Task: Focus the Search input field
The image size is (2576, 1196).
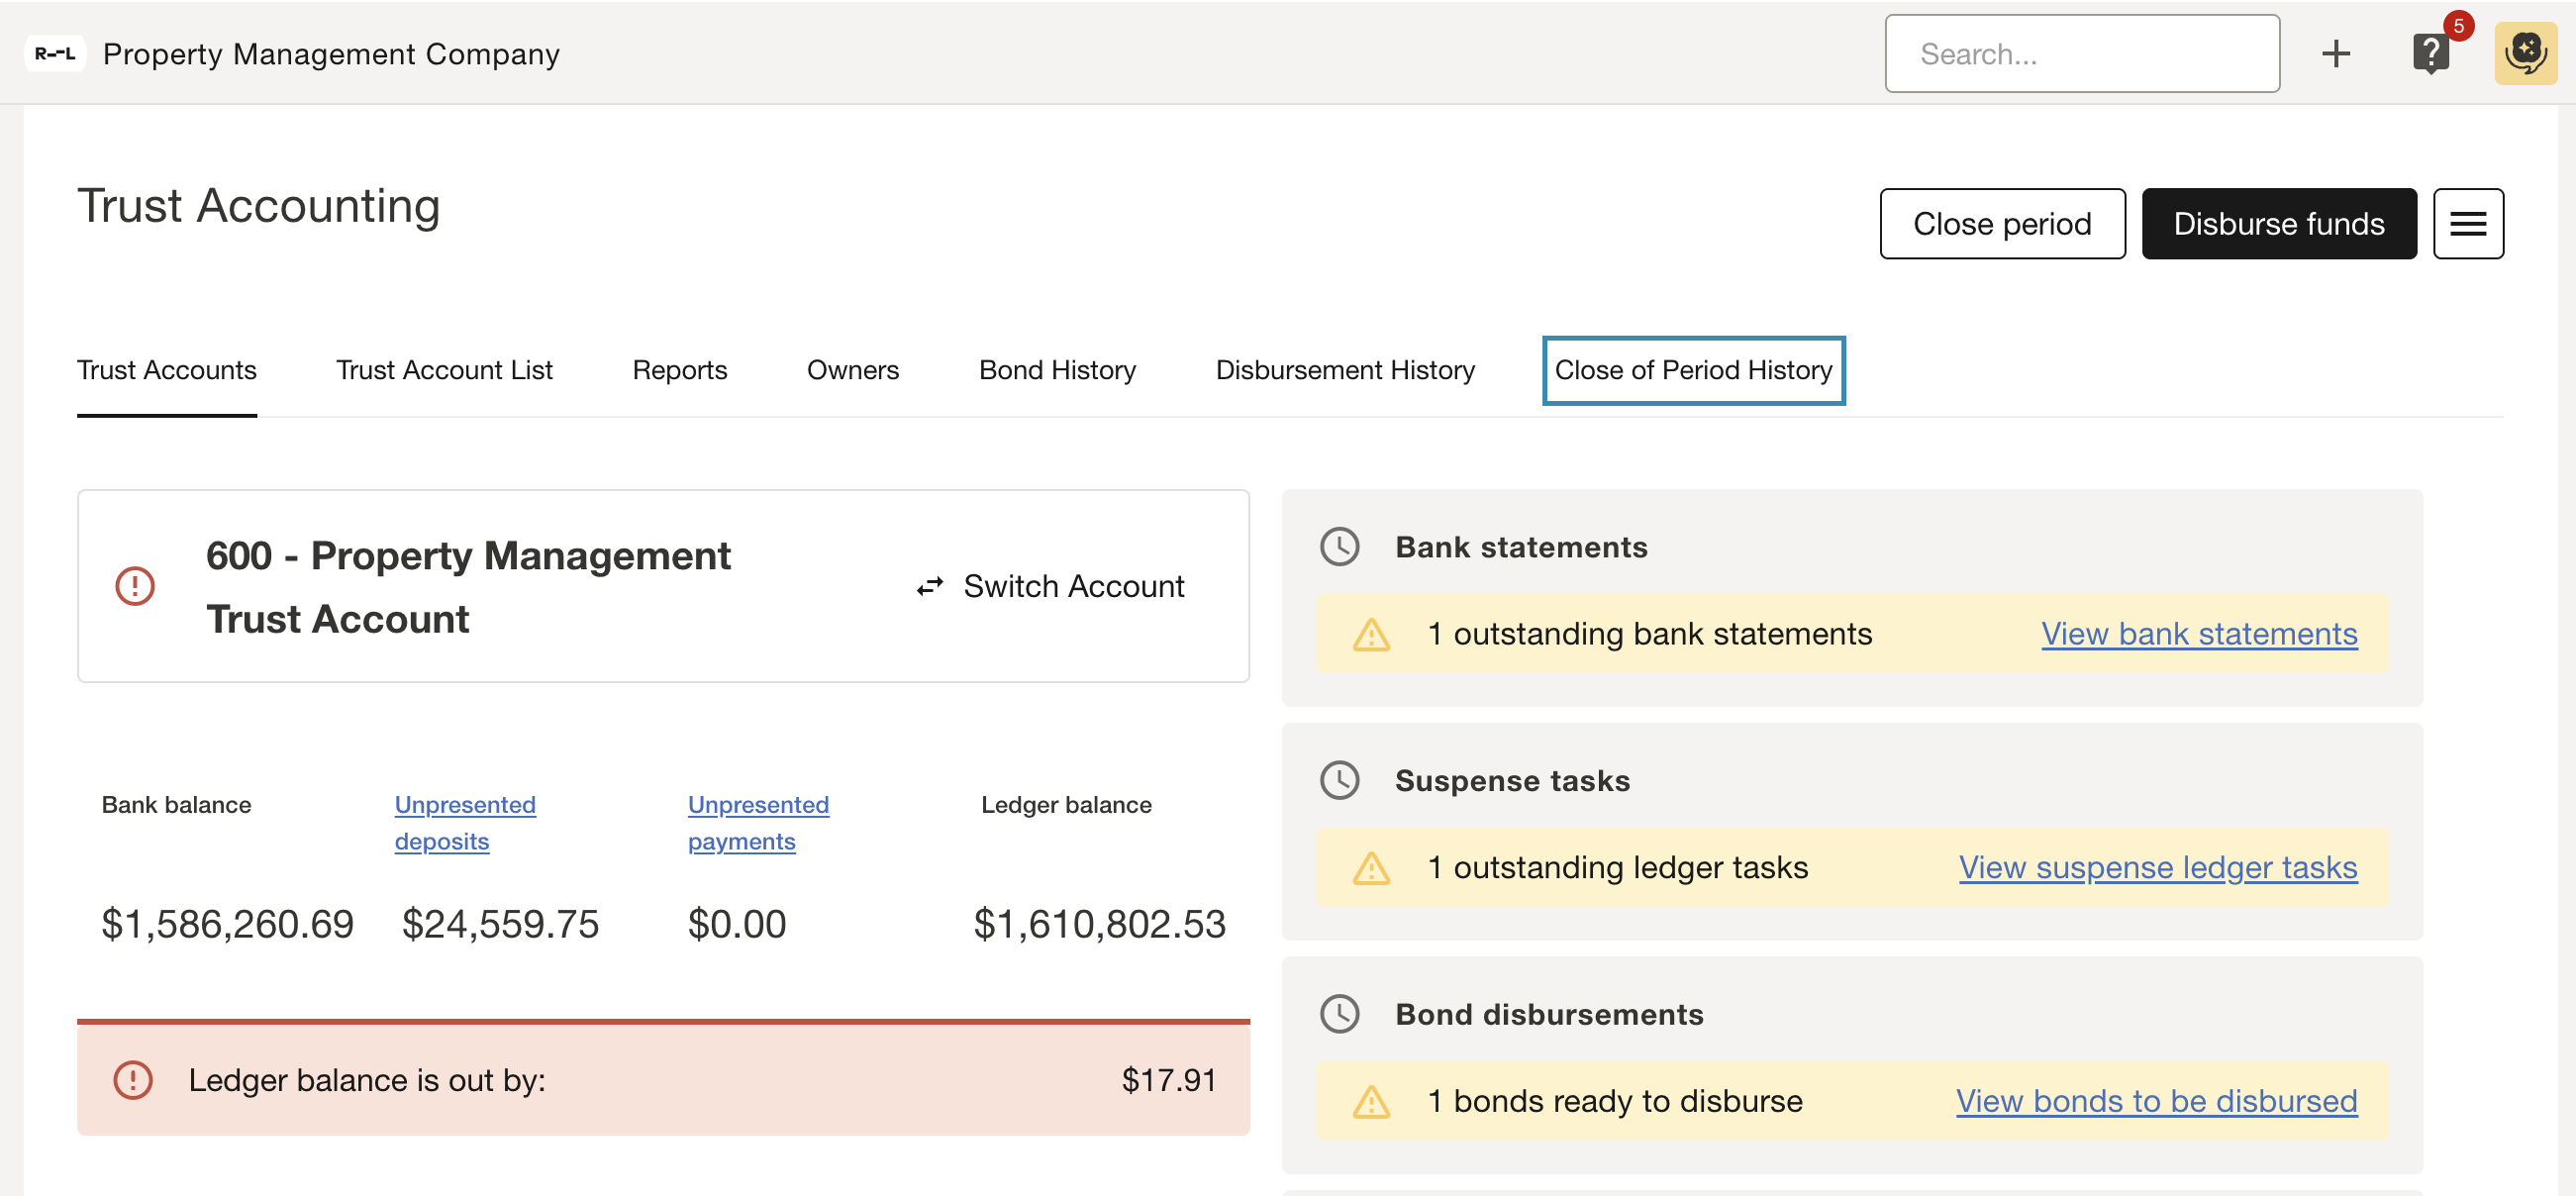Action: tap(2082, 54)
